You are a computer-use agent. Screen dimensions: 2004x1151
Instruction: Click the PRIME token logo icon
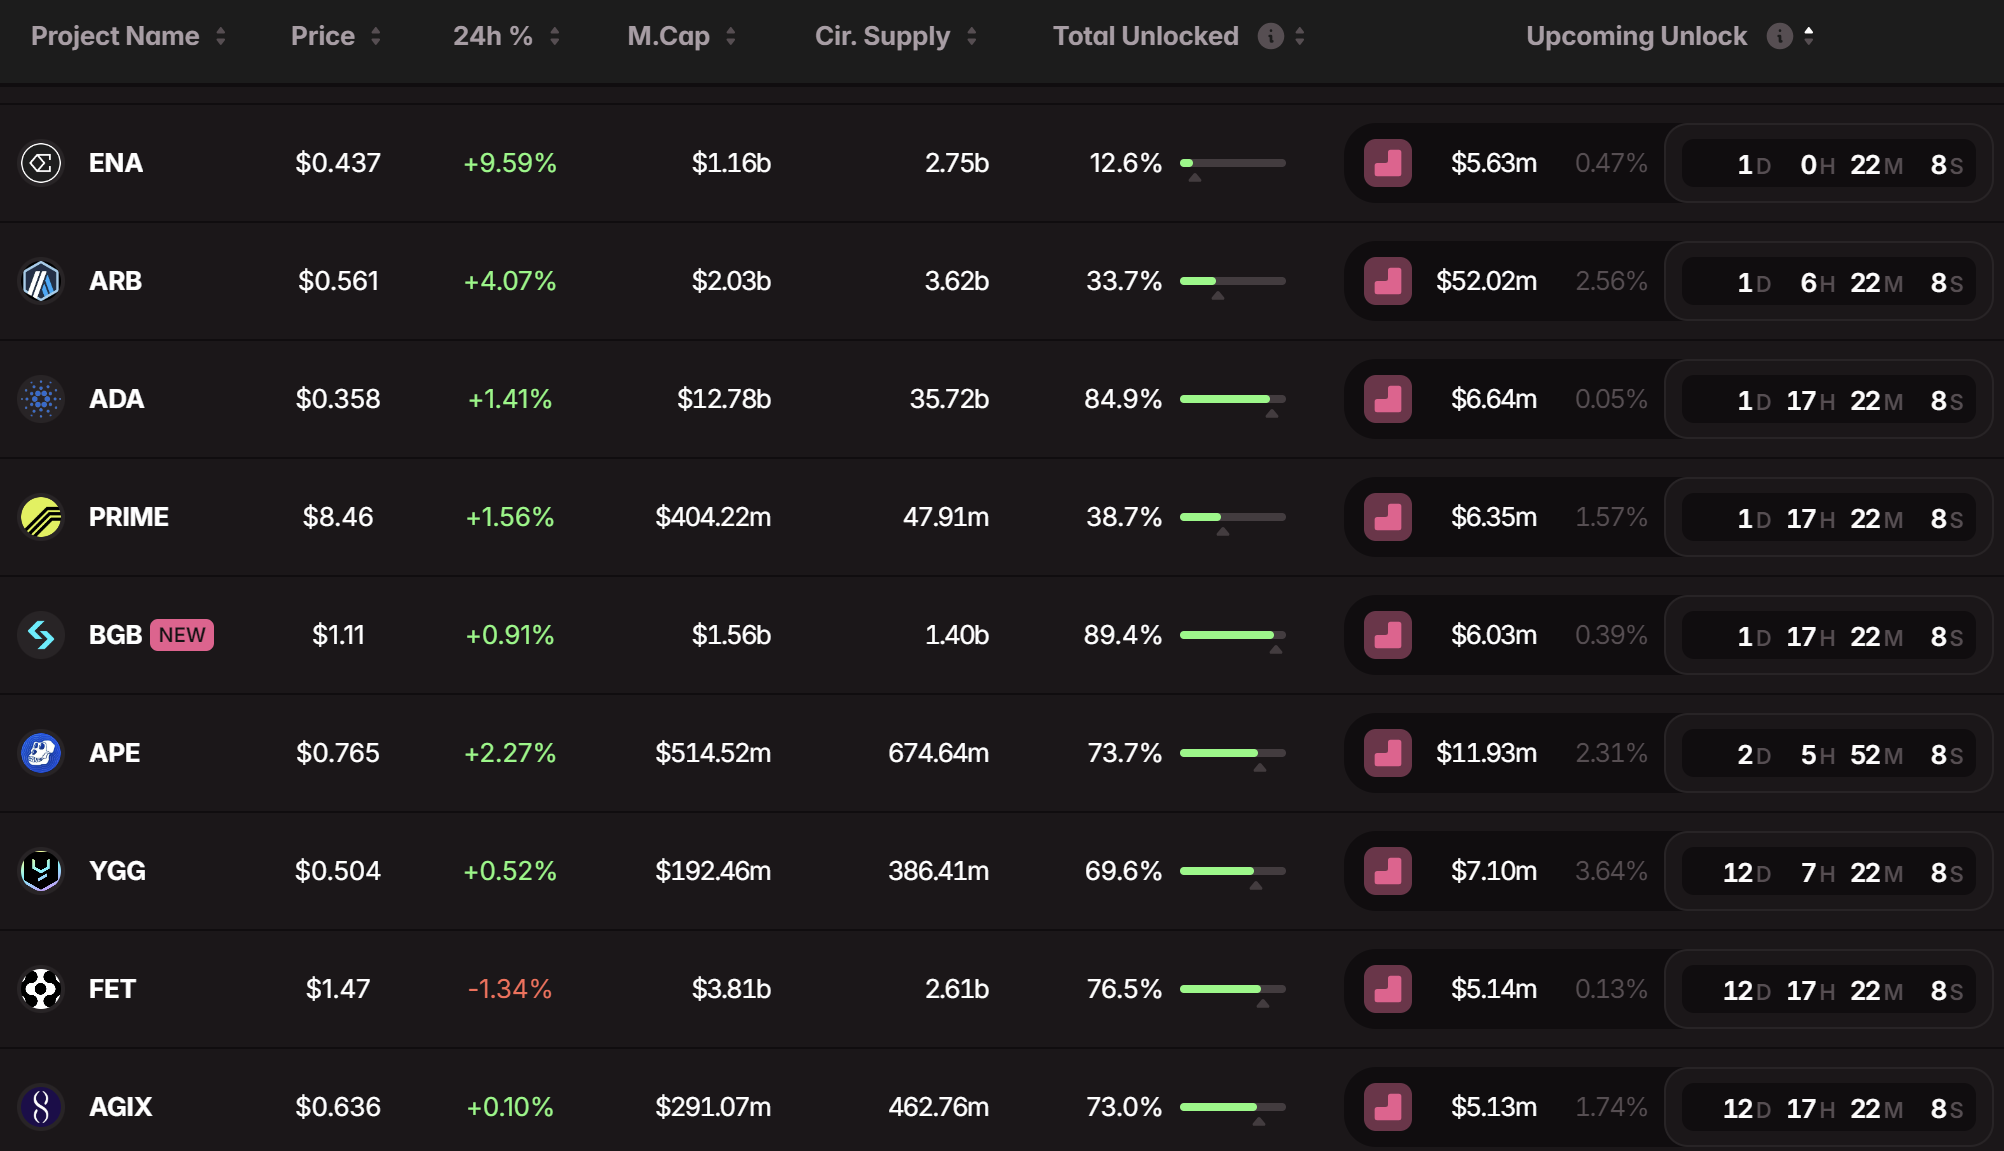coord(41,517)
